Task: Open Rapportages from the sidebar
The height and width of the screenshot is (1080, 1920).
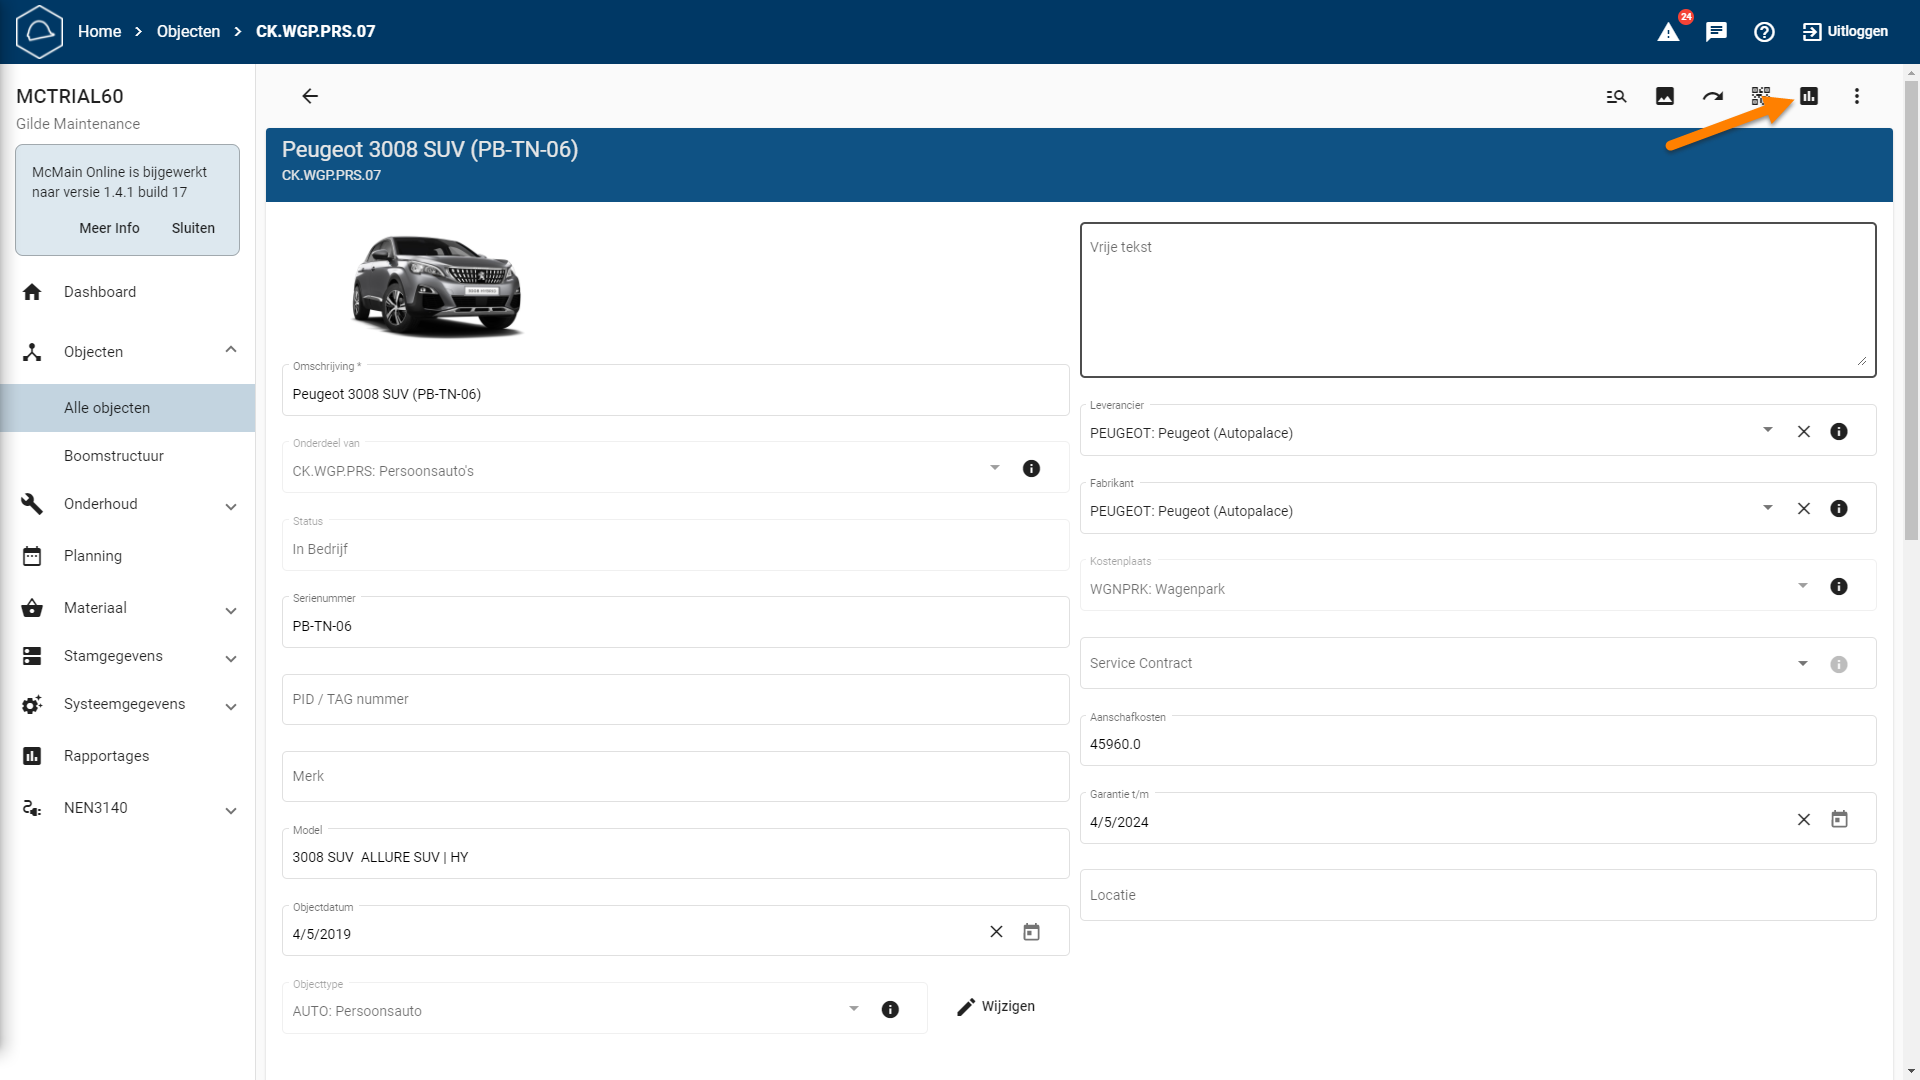Action: pyautogui.click(x=106, y=756)
